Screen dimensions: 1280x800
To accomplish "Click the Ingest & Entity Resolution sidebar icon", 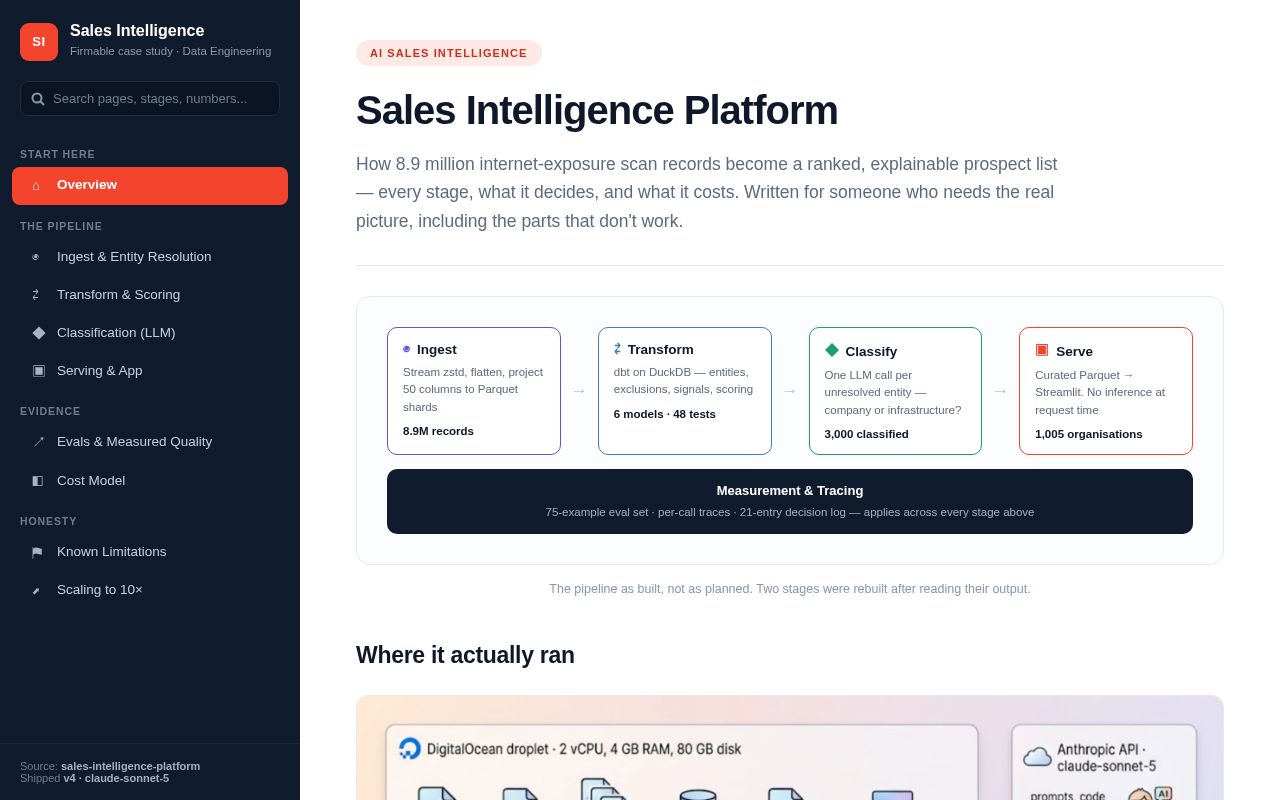I will pyautogui.click(x=36, y=257).
